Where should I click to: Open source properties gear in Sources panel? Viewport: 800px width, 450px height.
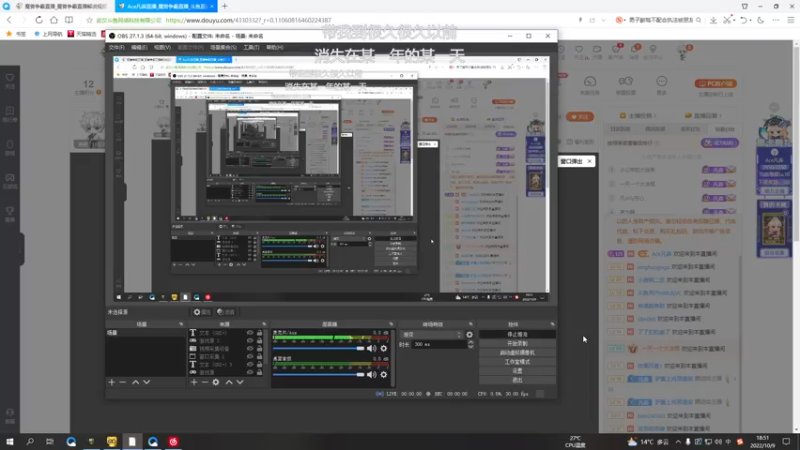216,382
